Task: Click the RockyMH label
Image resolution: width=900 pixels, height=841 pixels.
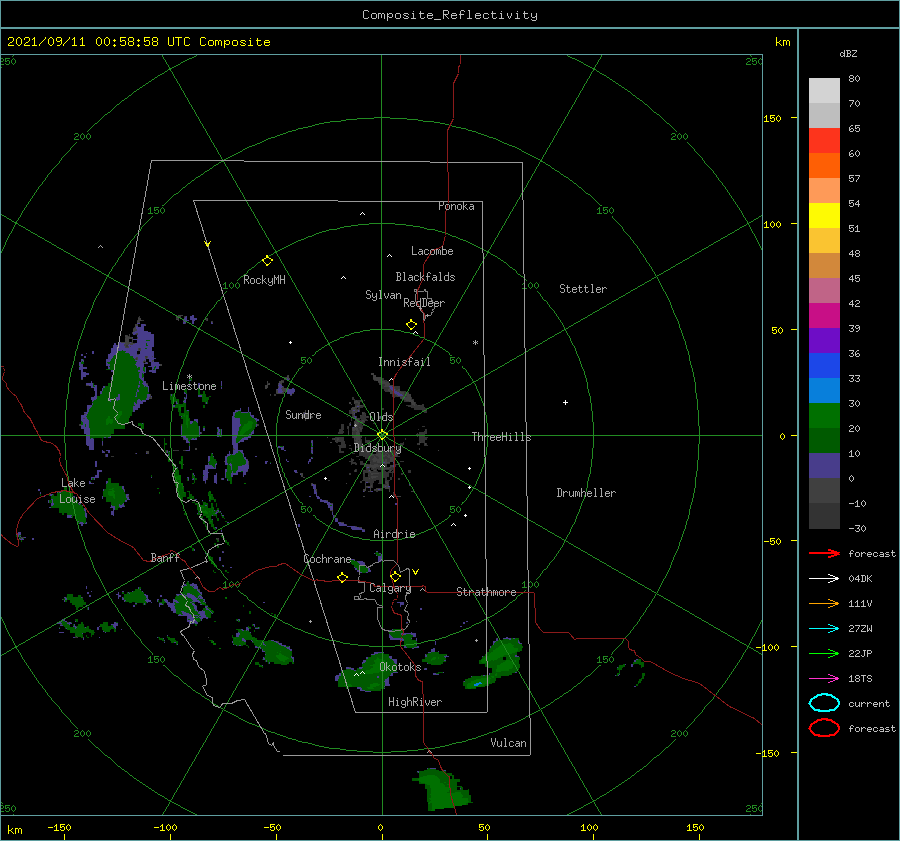Action: click(x=264, y=280)
